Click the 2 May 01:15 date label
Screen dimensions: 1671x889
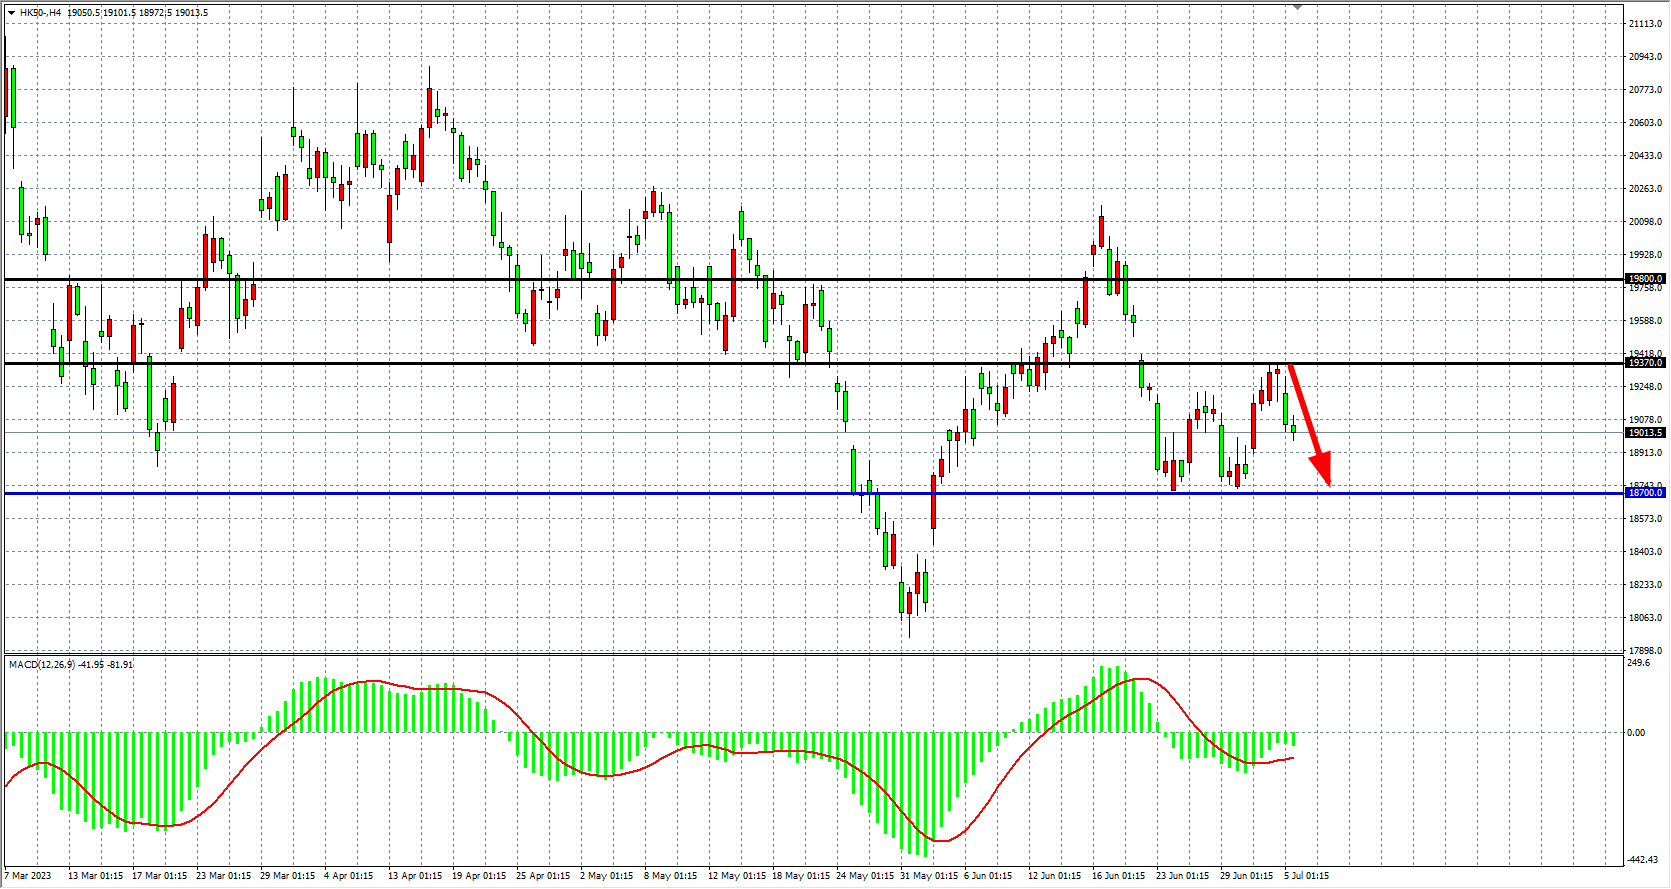(x=606, y=876)
